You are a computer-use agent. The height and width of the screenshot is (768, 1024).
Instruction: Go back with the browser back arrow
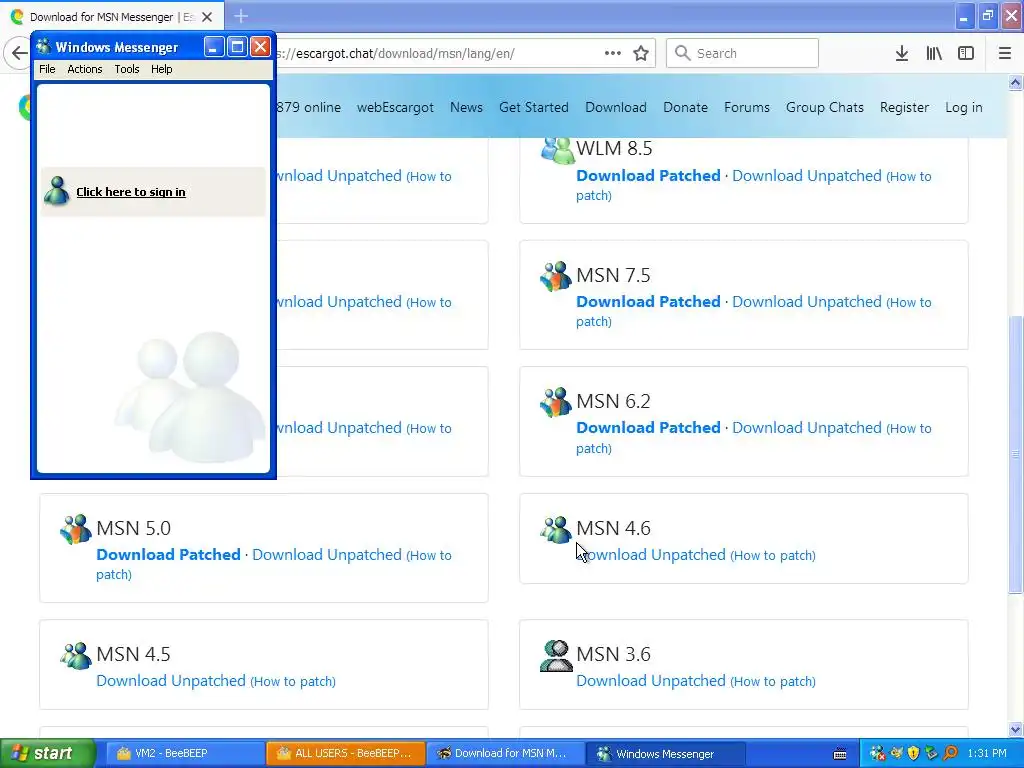click(18, 54)
